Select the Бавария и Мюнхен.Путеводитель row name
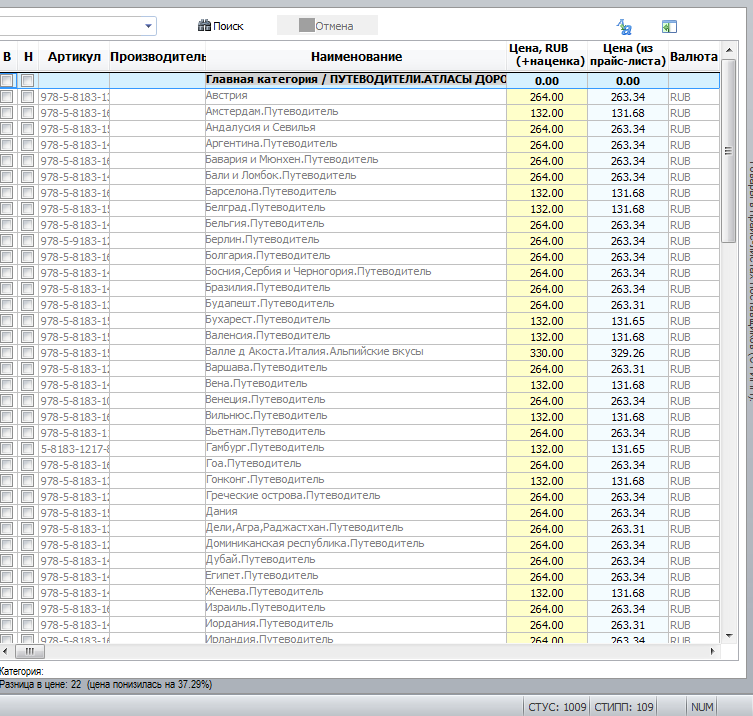753x716 pixels. (x=292, y=159)
